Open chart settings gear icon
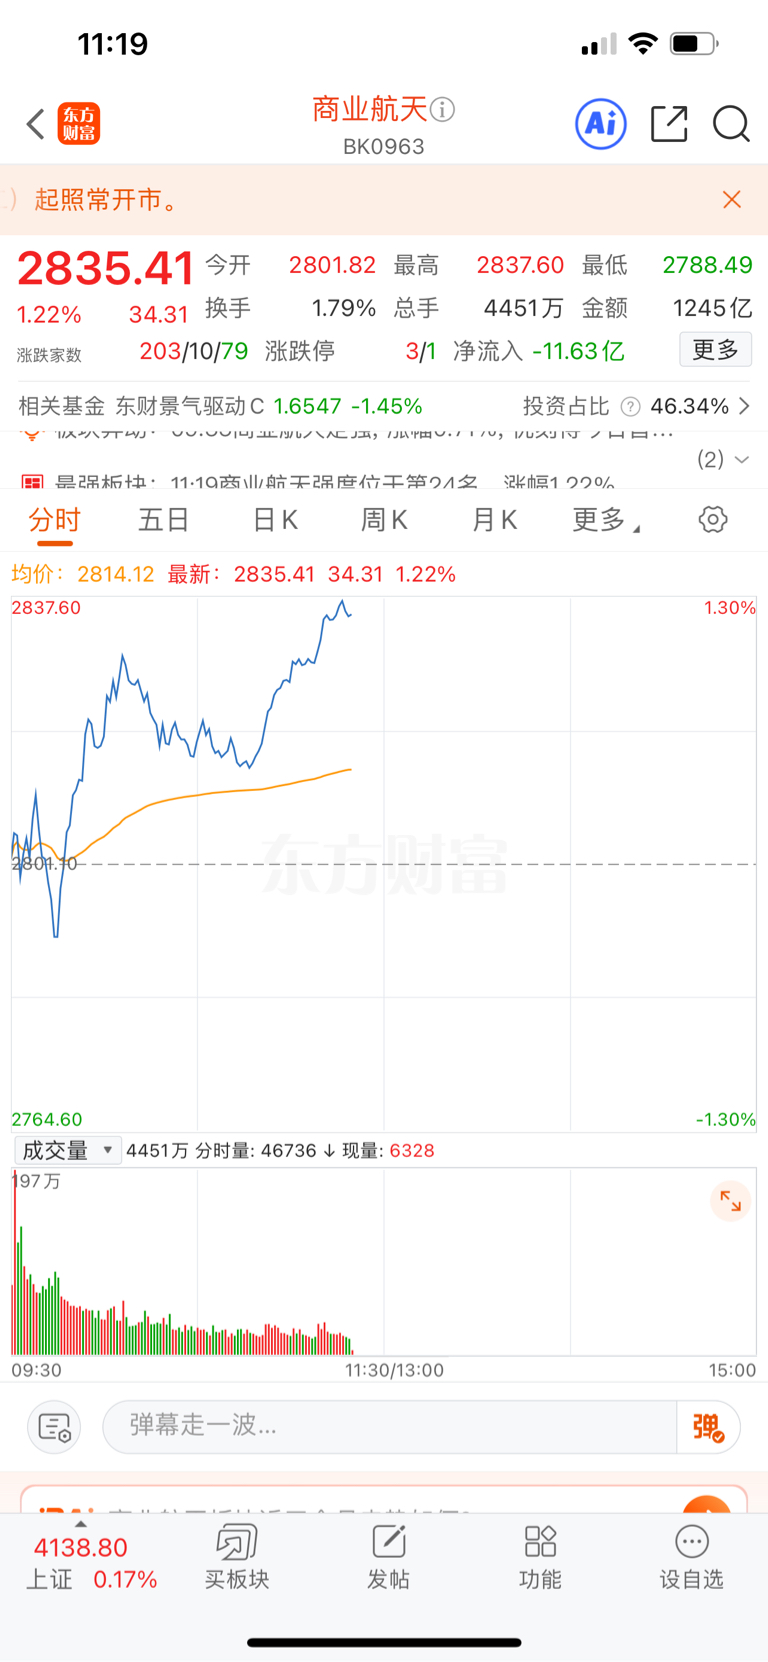768x1662 pixels. click(713, 519)
